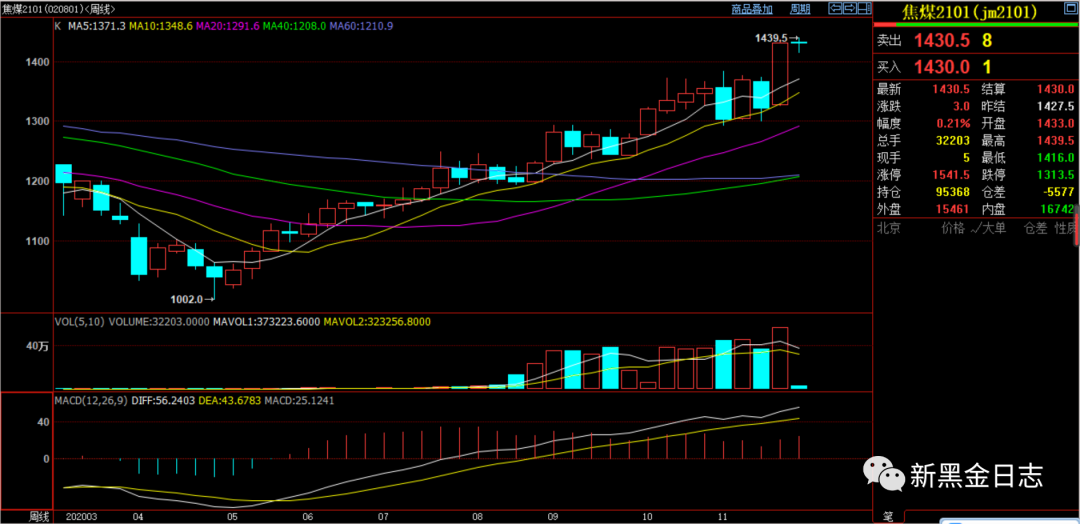Open the 商品叠加 overlay link
This screenshot has height=524, width=1080.
[x=752, y=9]
